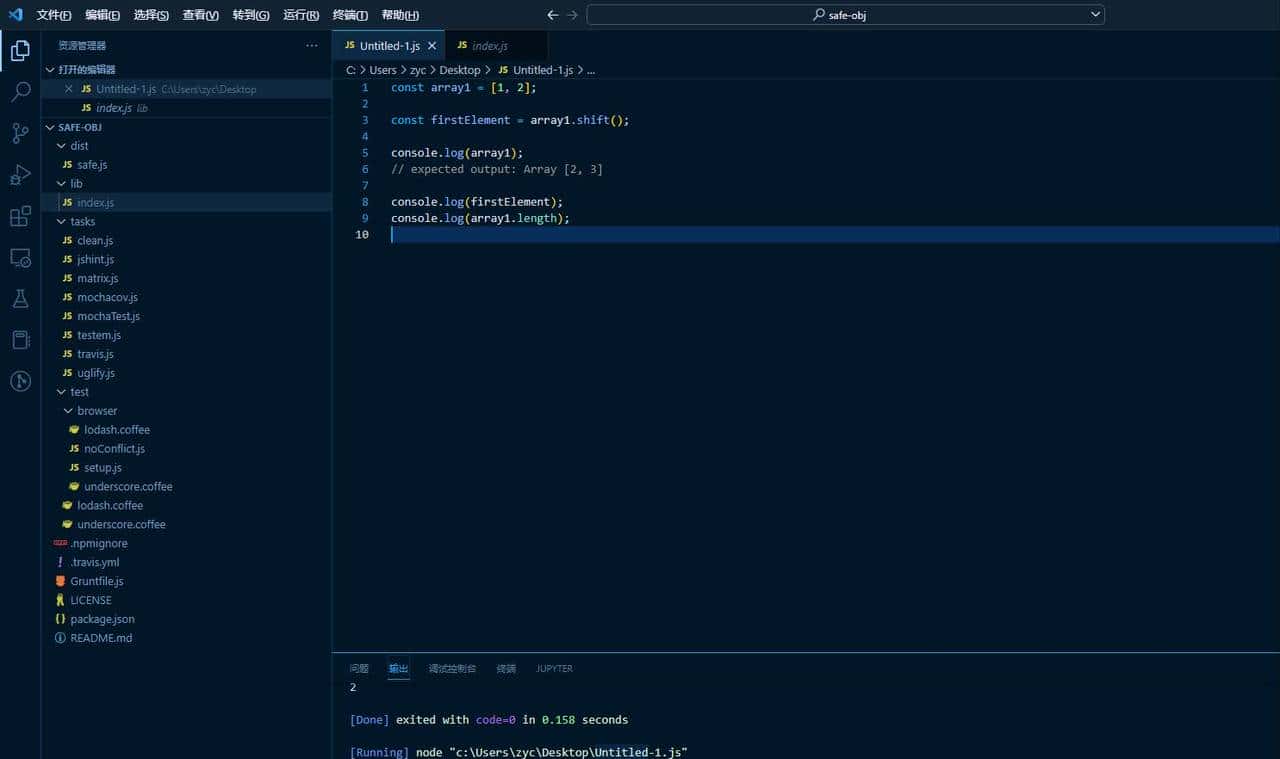Open the Run and Debug view
This screenshot has height=759, width=1280.
pos(18,175)
